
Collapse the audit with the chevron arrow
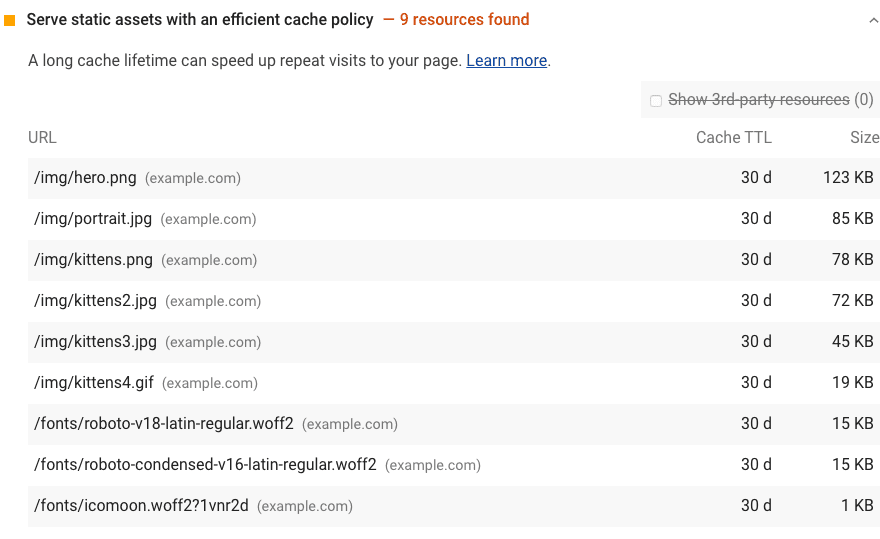click(873, 20)
